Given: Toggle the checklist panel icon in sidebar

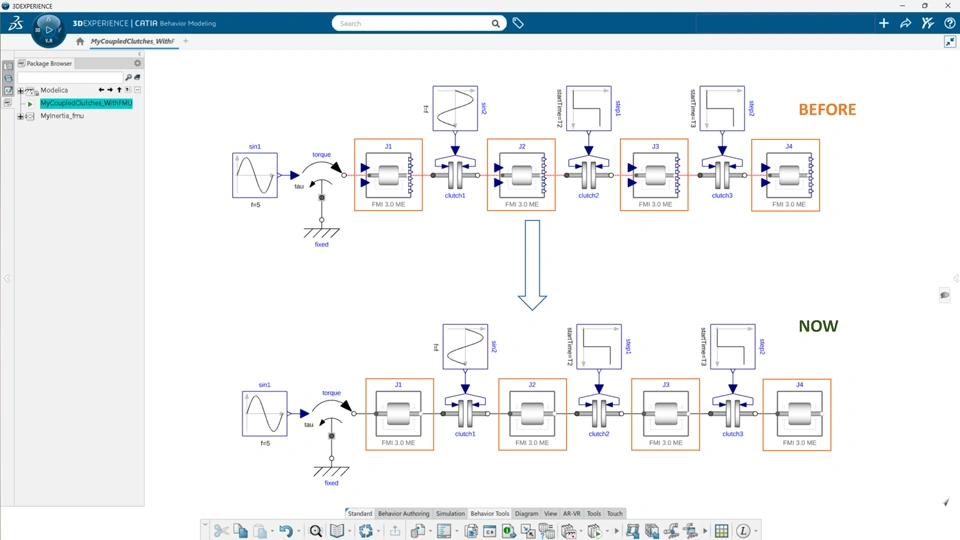Looking at the screenshot, I should tap(8, 91).
